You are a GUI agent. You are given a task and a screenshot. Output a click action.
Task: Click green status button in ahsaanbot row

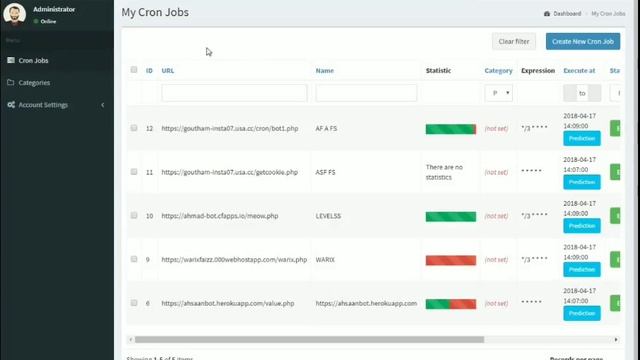[x=615, y=303]
